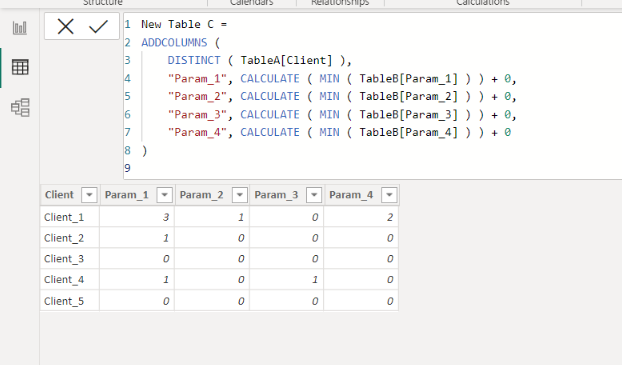Viewport: 622px width, 365px height.
Task: Commit the formula with the checkmark icon
Action: tap(98, 27)
